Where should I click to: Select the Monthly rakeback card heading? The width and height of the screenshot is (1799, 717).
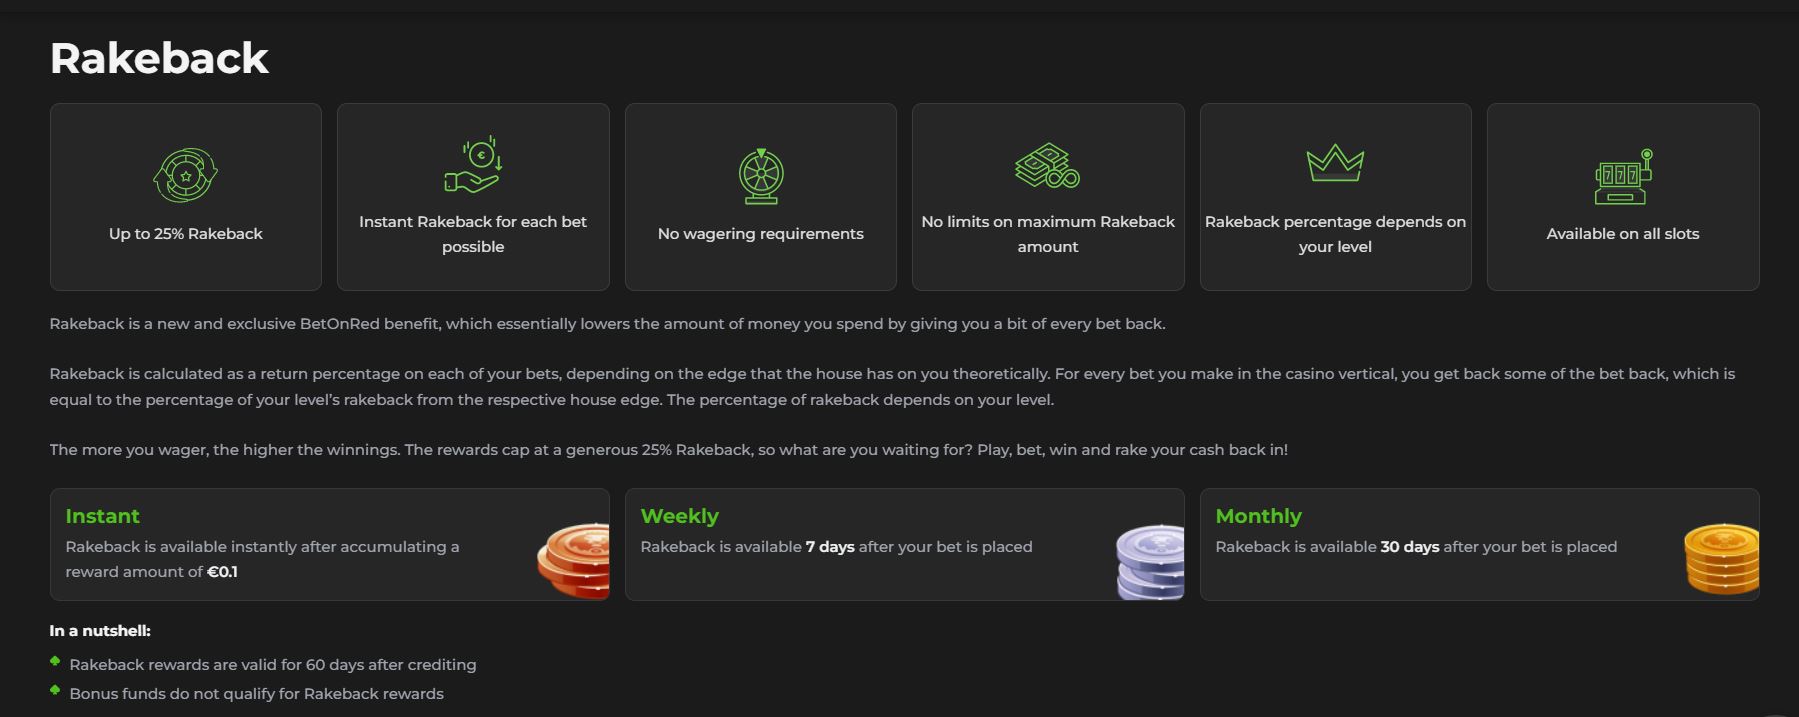(x=1258, y=516)
